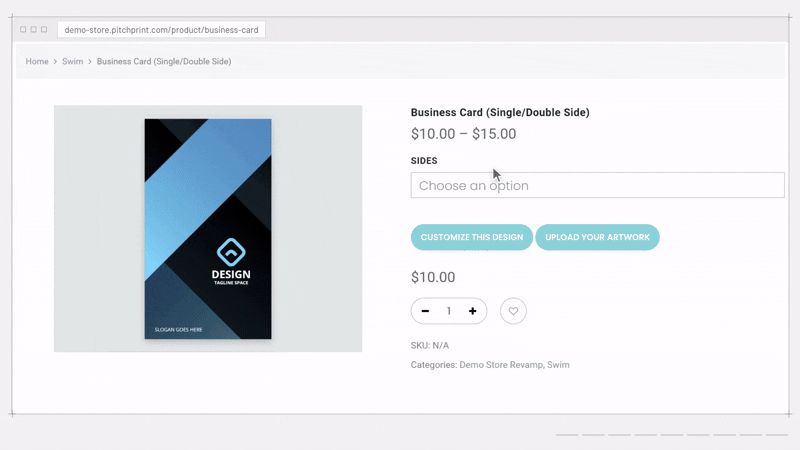Open Swim in the breadcrumb trail
This screenshot has height=450, width=800.
point(72,61)
